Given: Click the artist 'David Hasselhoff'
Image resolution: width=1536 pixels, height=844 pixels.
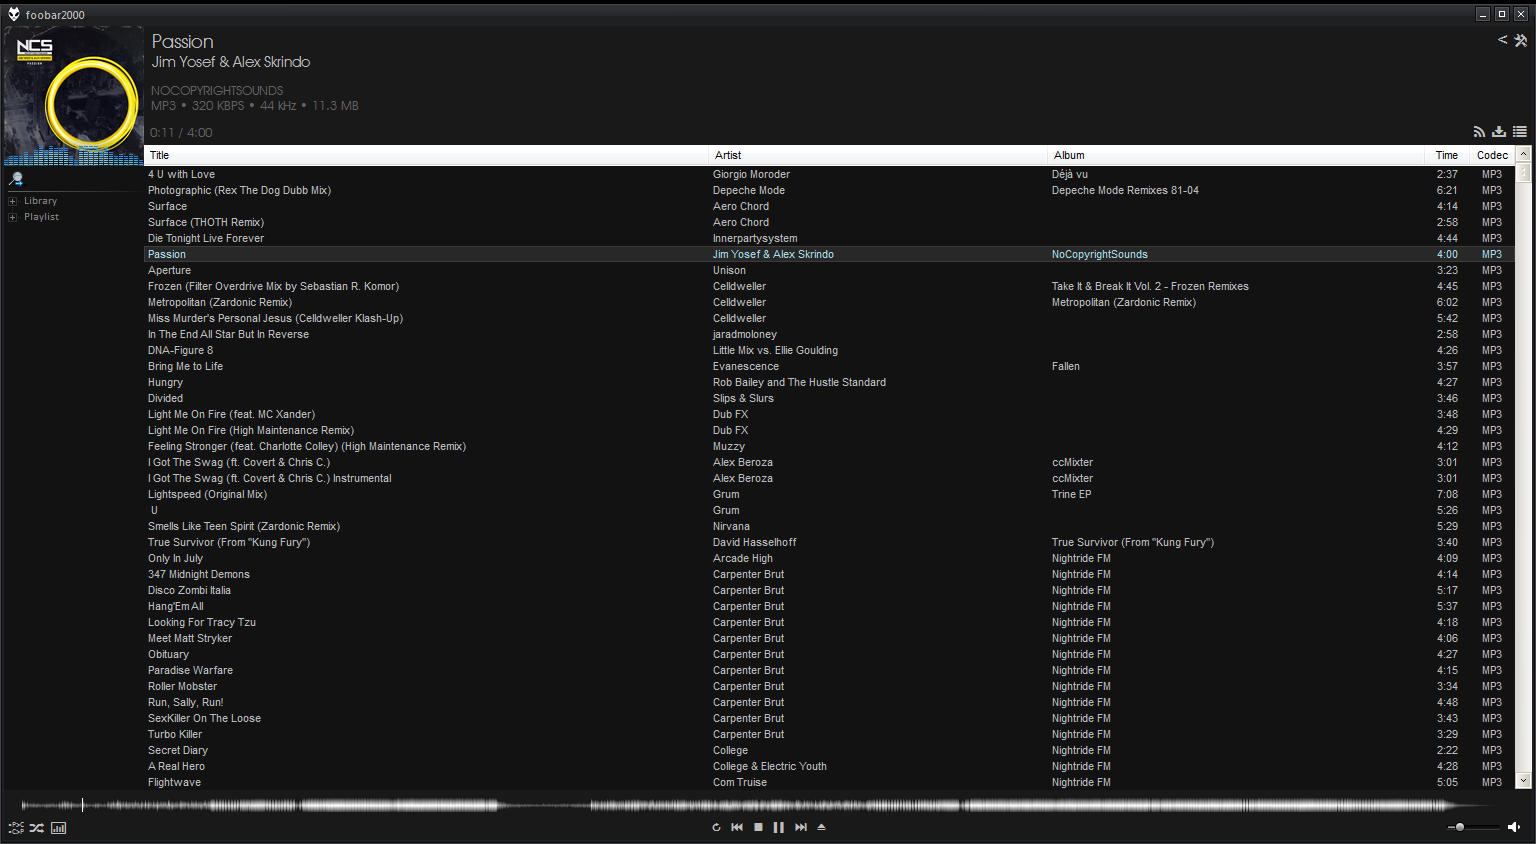Looking at the screenshot, I should click(754, 542).
